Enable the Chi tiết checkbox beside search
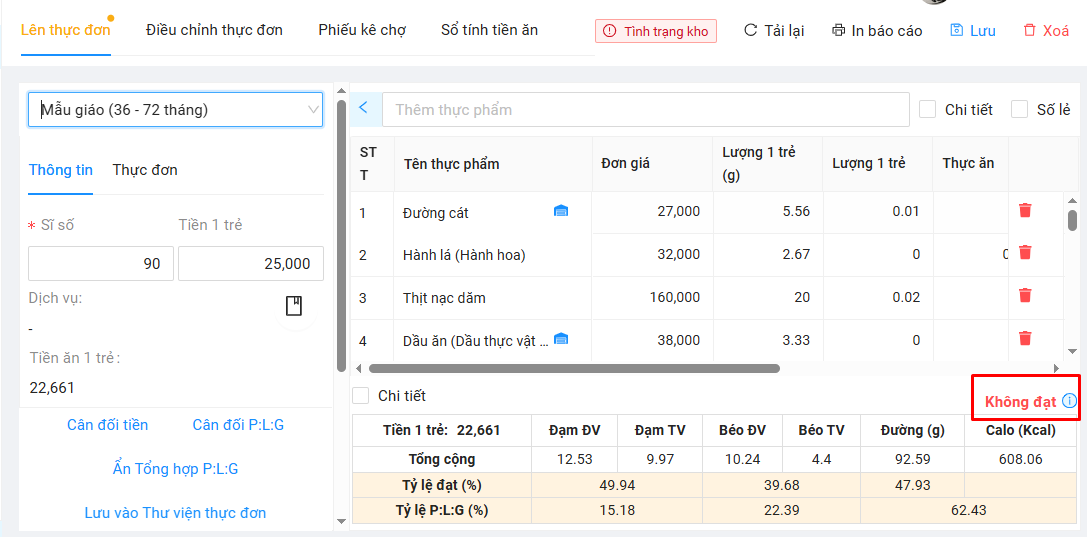Image resolution: width=1087 pixels, height=537 pixels. (x=927, y=109)
